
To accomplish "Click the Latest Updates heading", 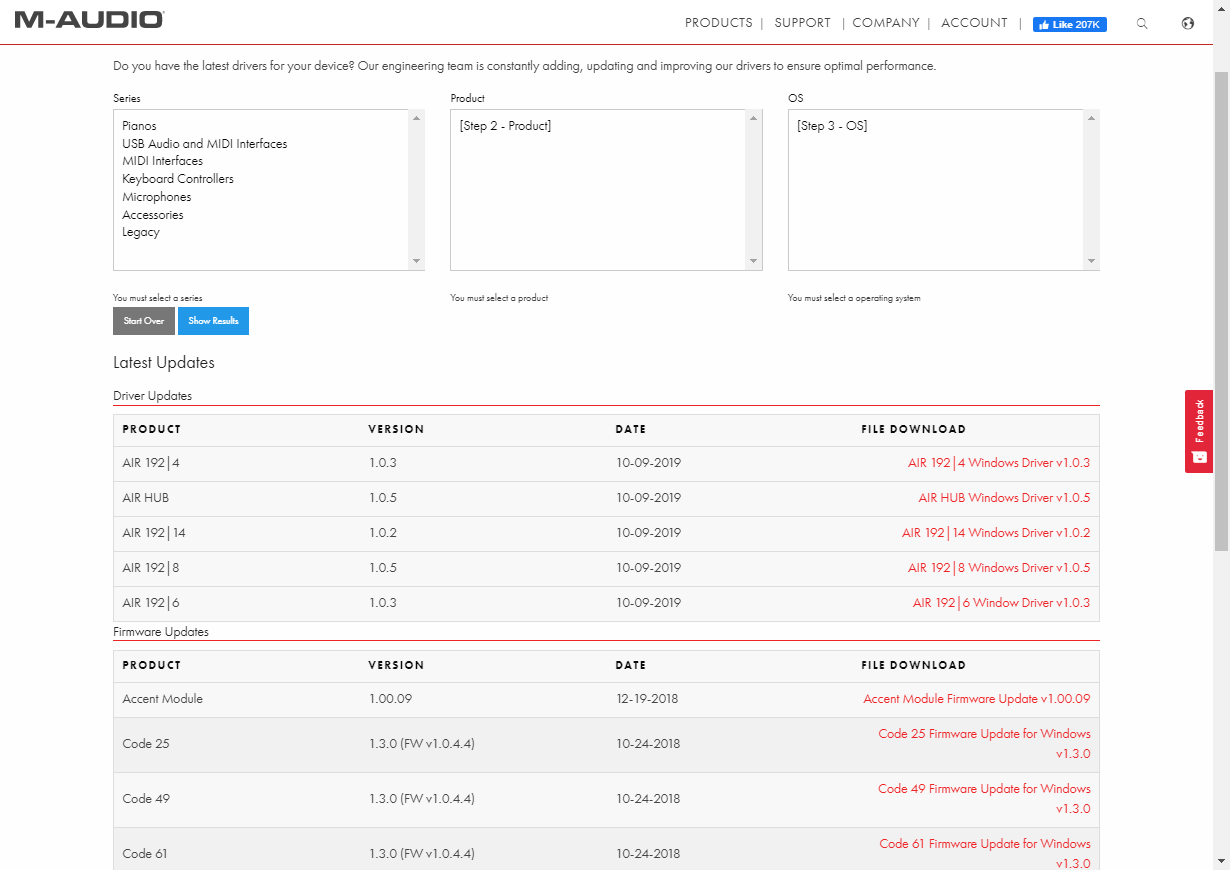I will pos(164,362).
